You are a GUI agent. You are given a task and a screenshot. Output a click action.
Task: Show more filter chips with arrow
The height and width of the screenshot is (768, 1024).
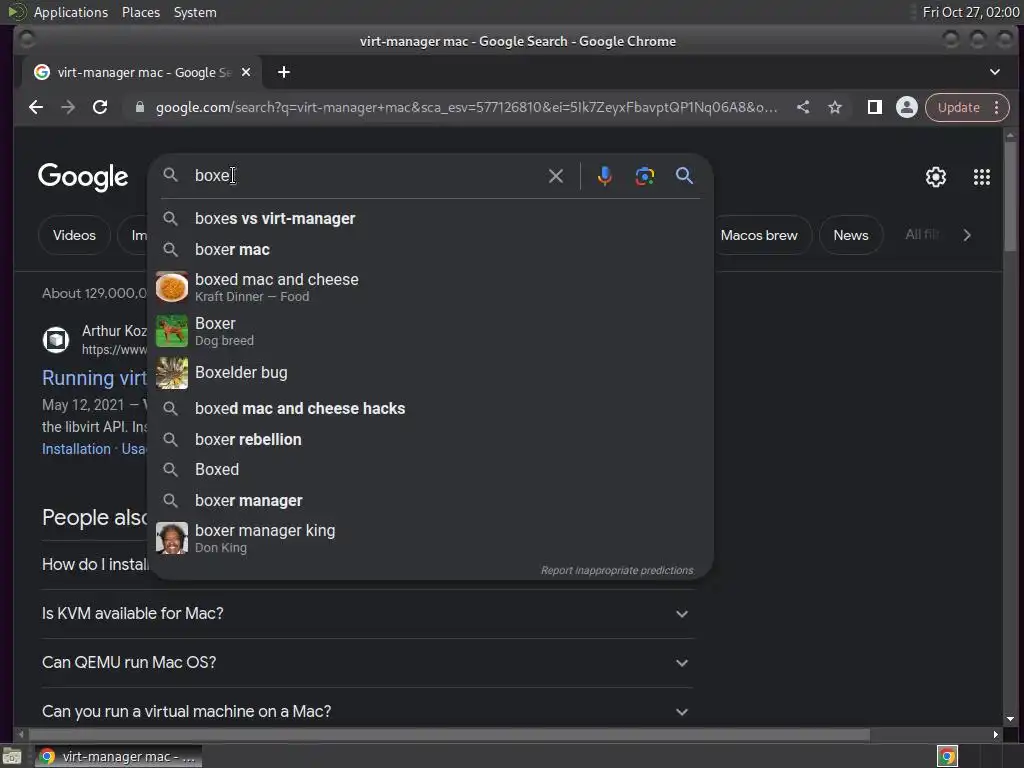[x=967, y=235]
